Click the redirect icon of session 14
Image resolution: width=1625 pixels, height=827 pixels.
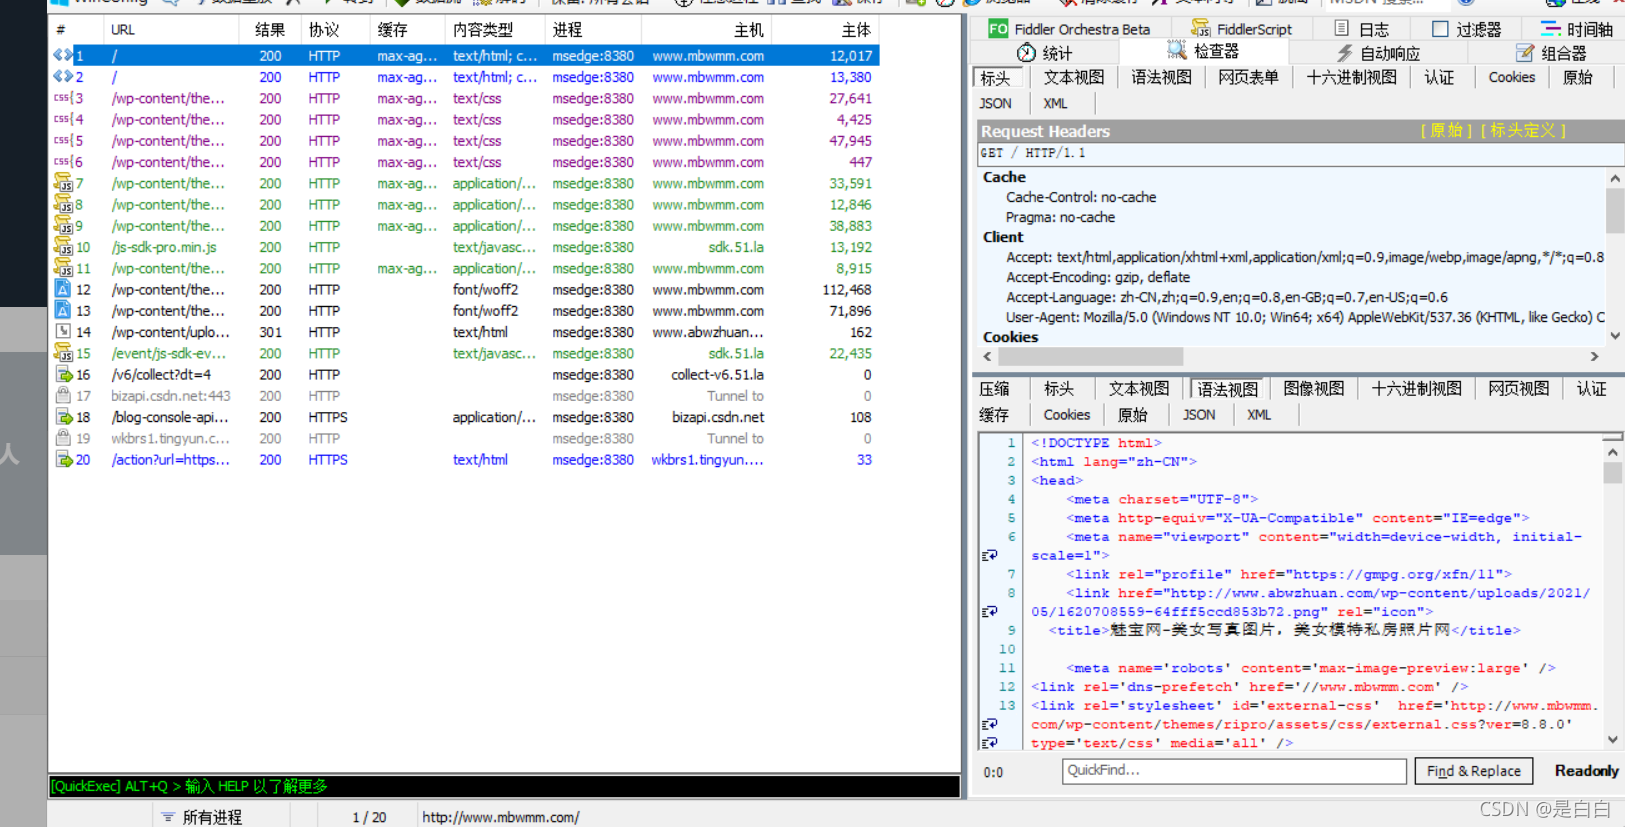[62, 331]
